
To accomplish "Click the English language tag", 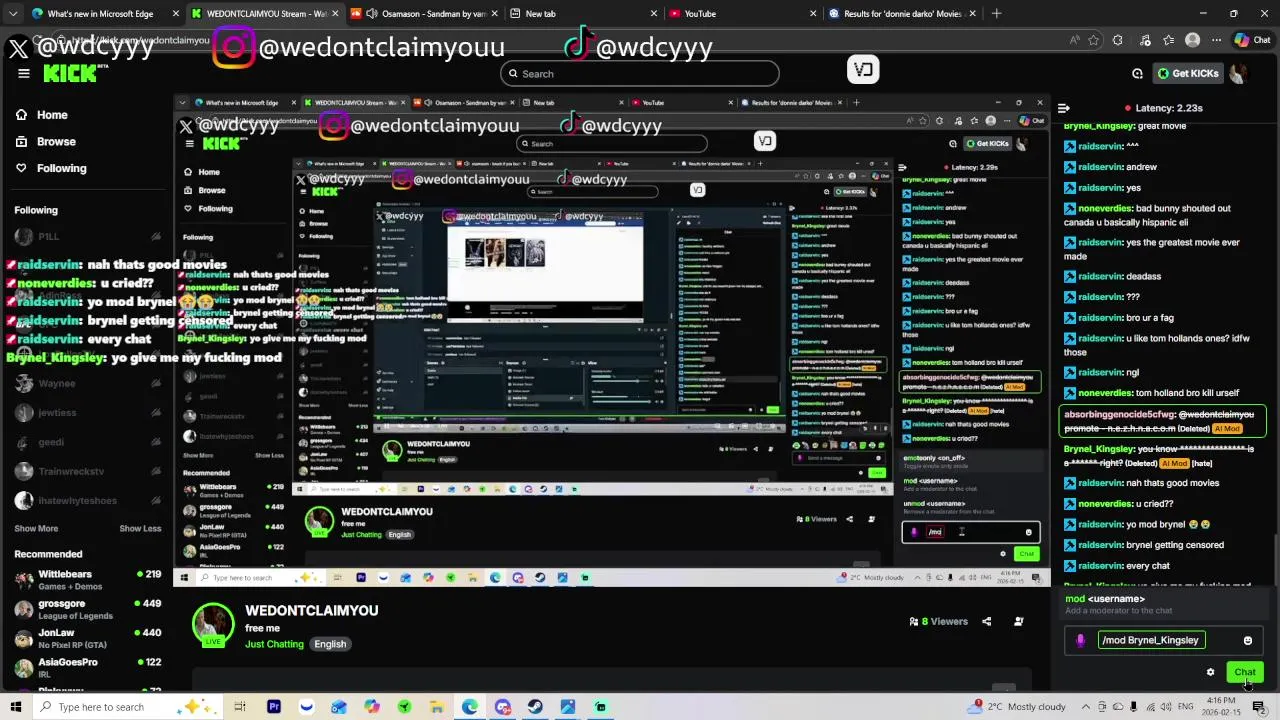I will (330, 644).
